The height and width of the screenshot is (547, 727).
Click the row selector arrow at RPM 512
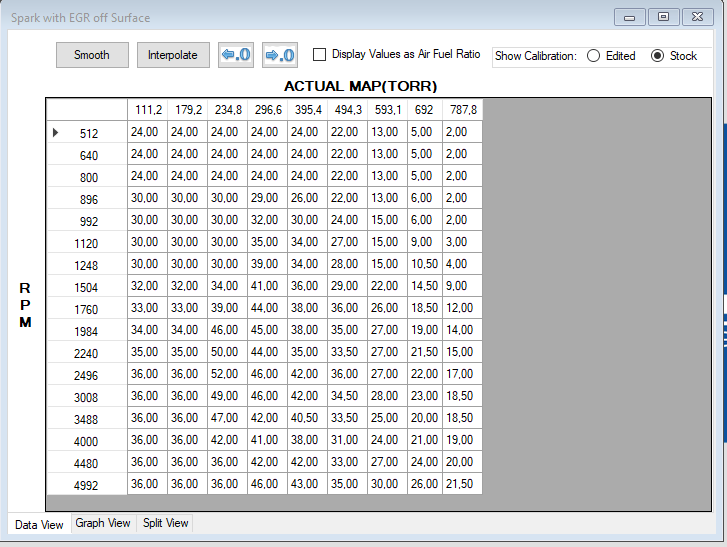tap(56, 132)
